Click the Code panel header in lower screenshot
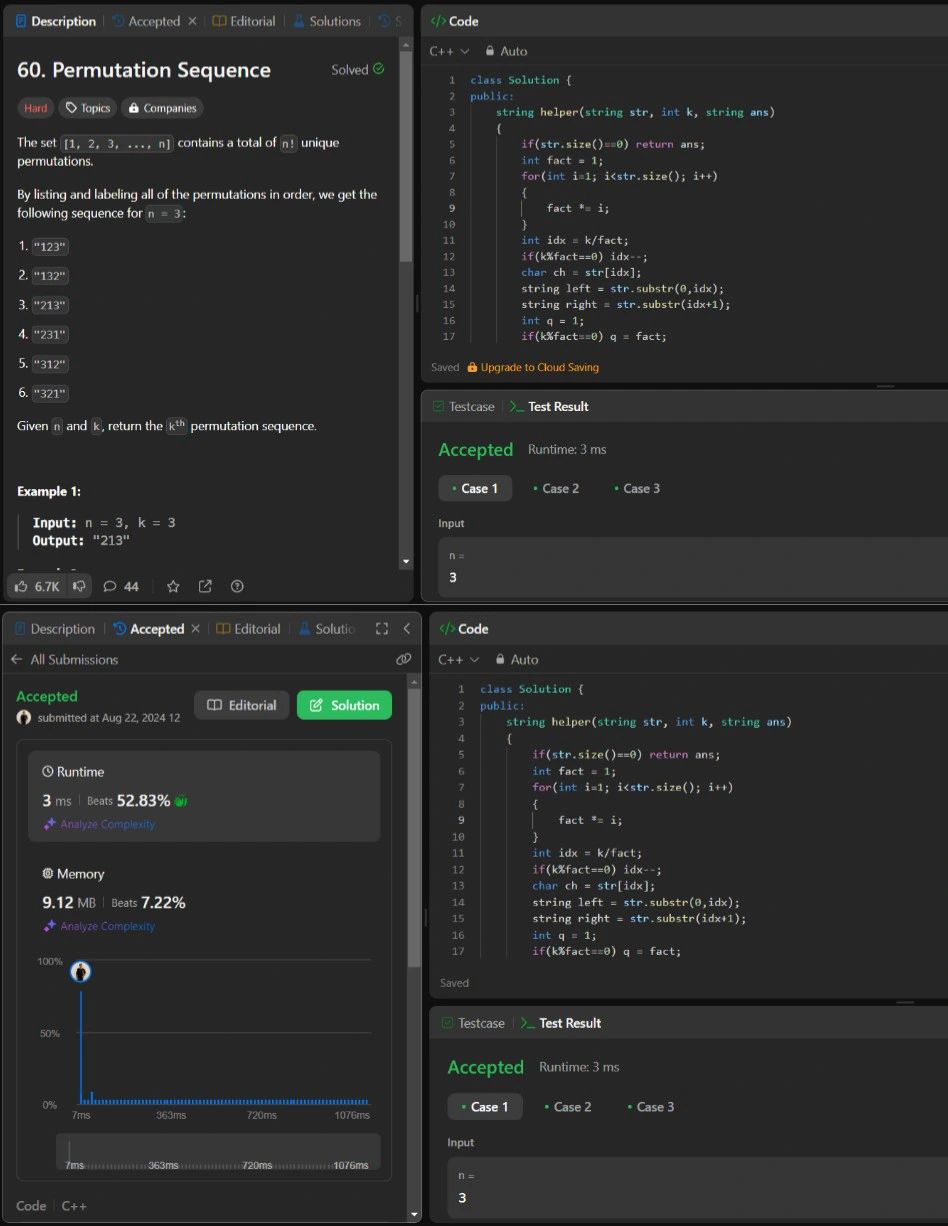The height and width of the screenshot is (1226, 948). 464,629
